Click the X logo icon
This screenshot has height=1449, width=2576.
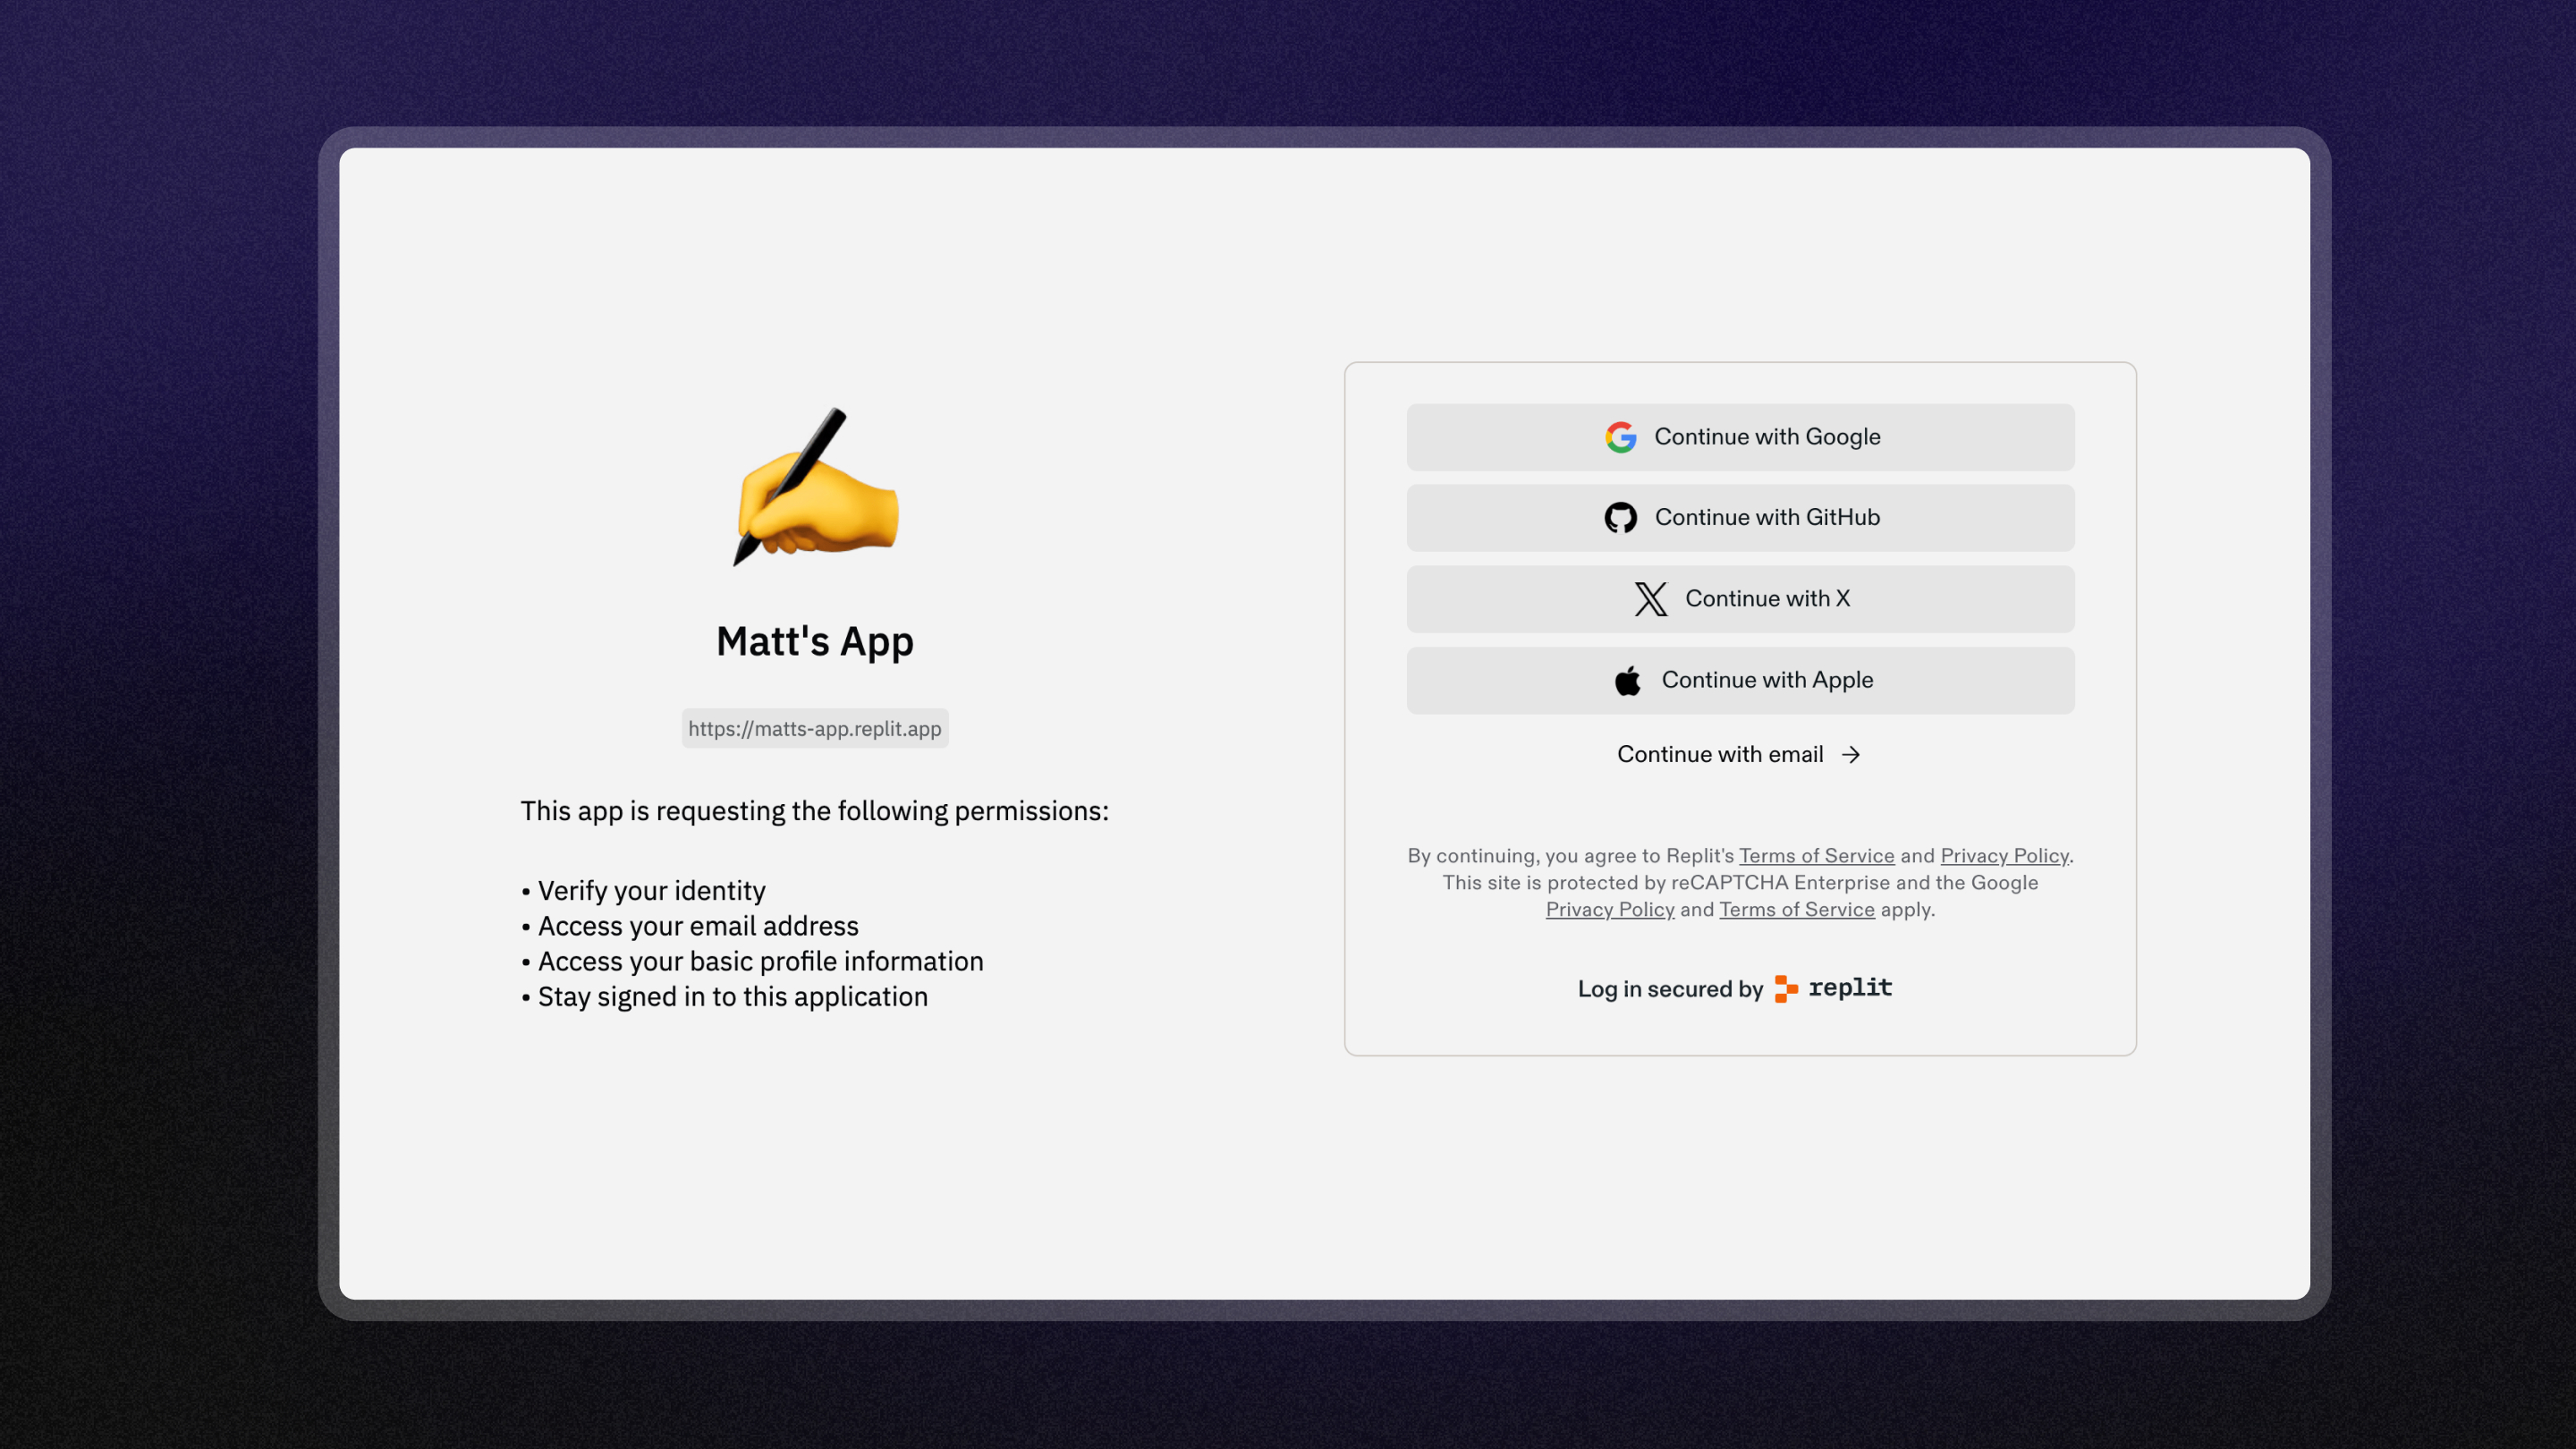click(x=1650, y=599)
